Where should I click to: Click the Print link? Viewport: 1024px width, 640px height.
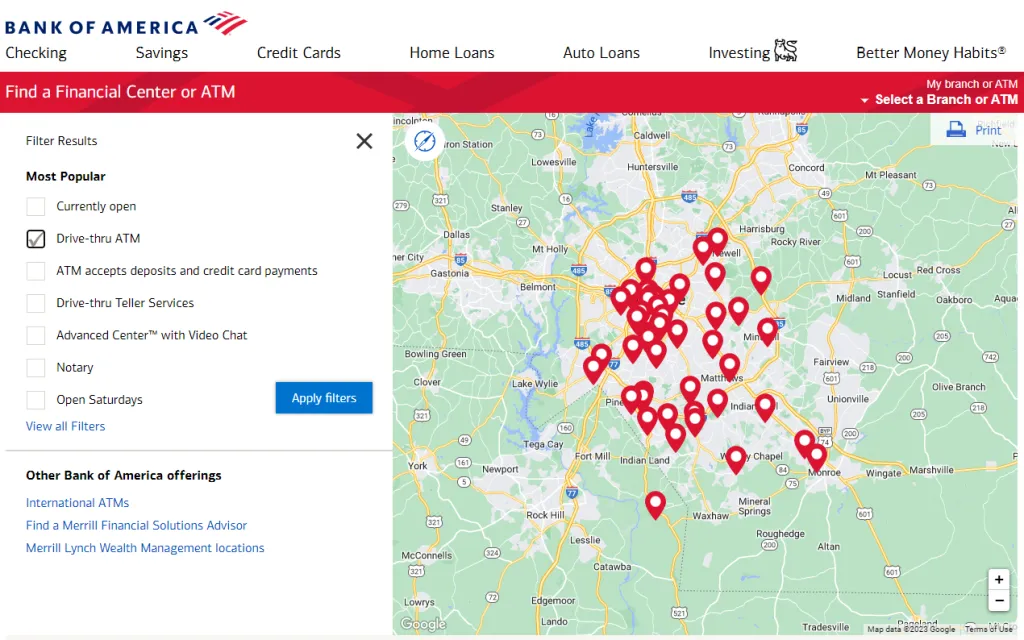click(987, 130)
